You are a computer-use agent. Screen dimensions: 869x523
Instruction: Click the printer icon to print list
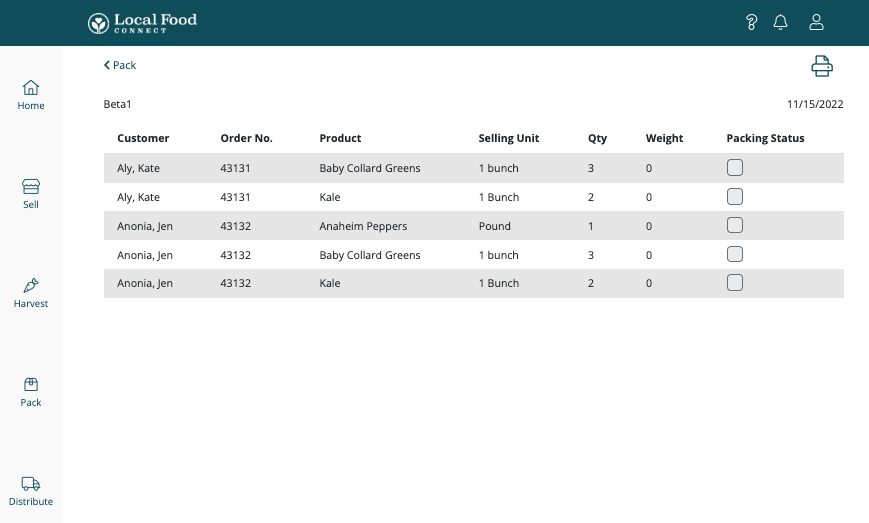click(821, 66)
